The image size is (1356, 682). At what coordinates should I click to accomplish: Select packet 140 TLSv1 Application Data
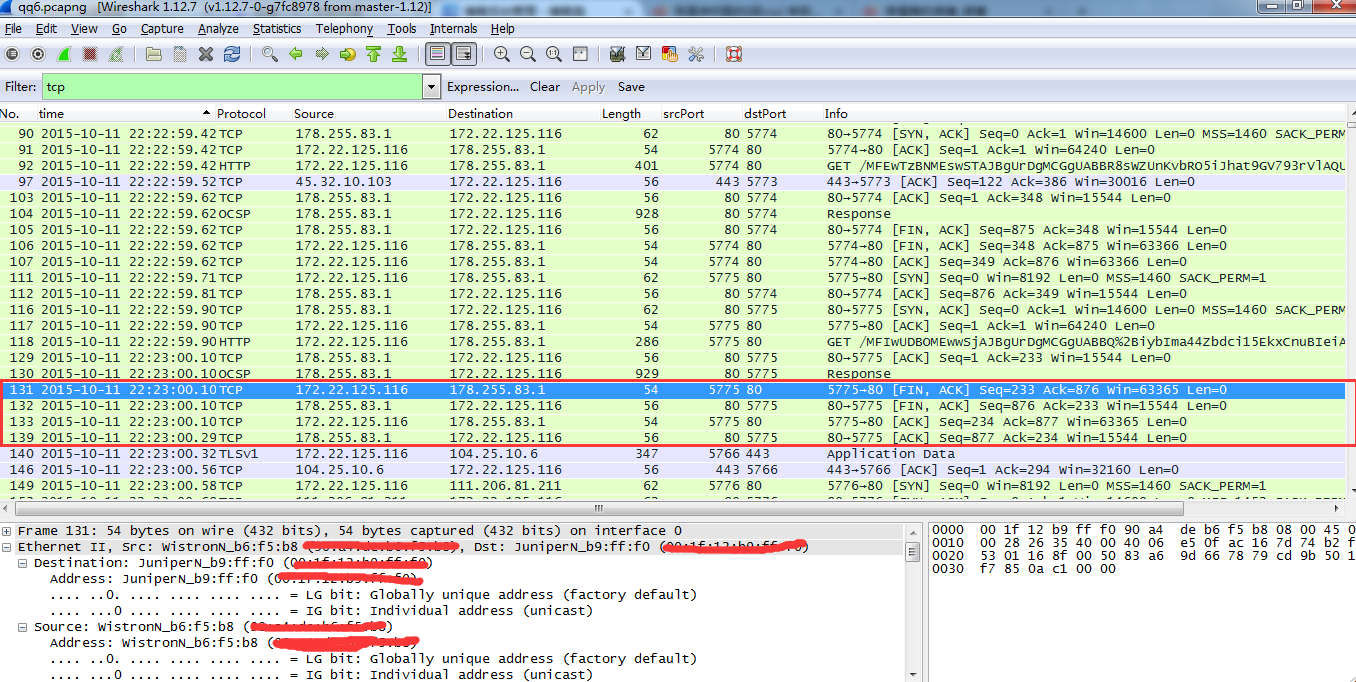point(673,454)
